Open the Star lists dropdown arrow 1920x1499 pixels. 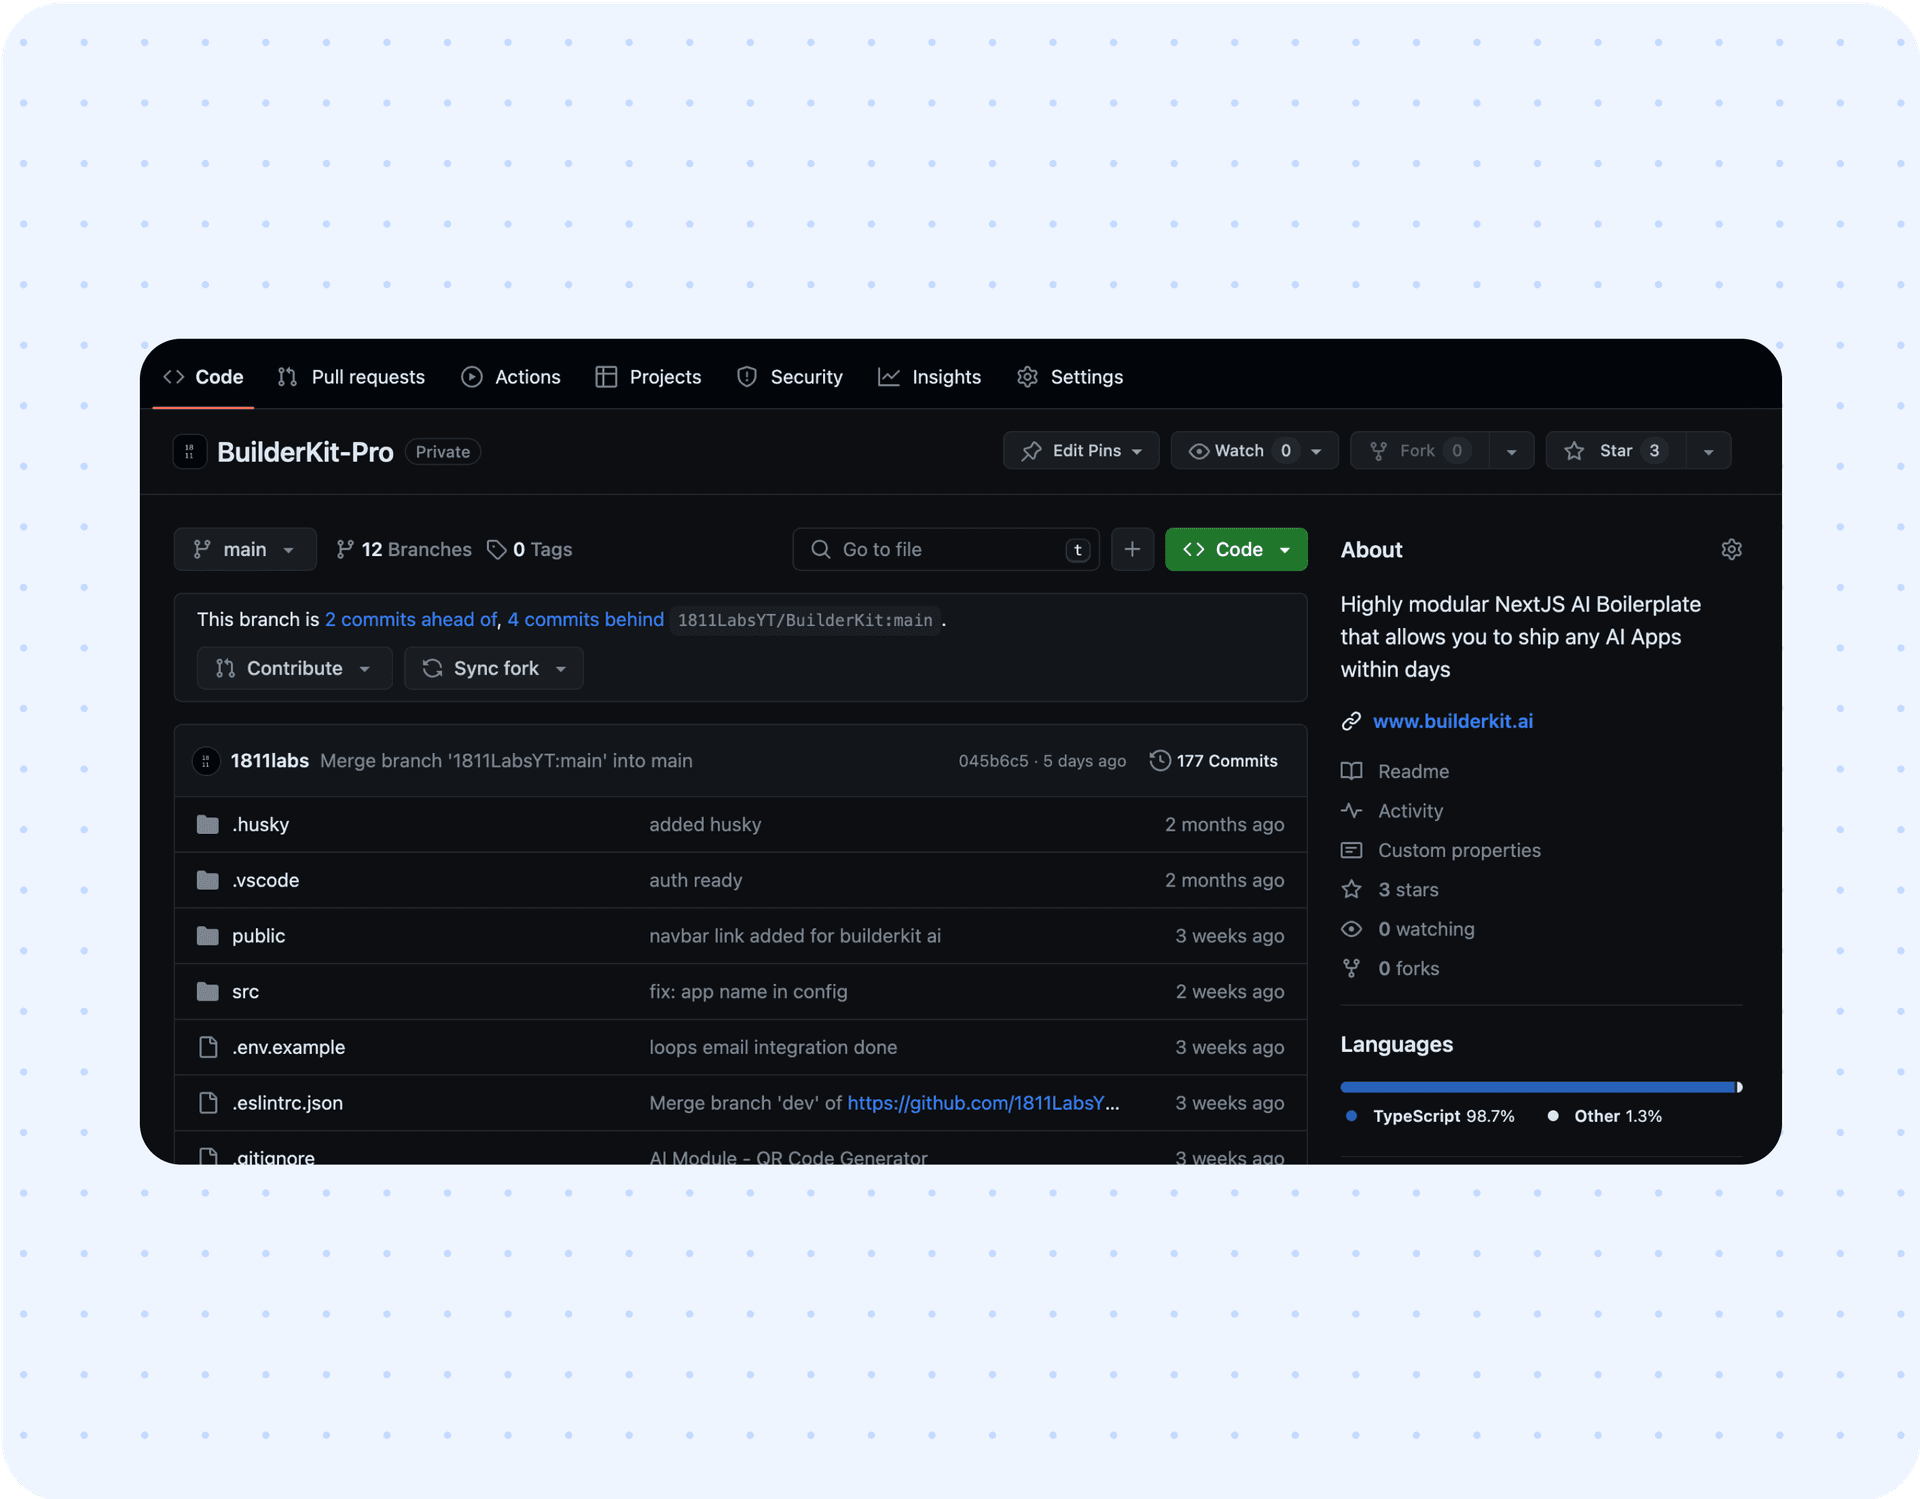1709,451
